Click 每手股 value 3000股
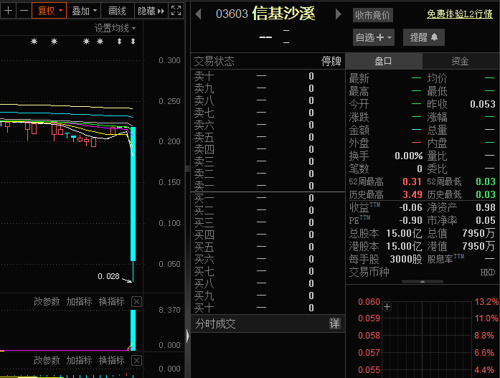Viewport: 500px width, 378px height. coord(406,259)
